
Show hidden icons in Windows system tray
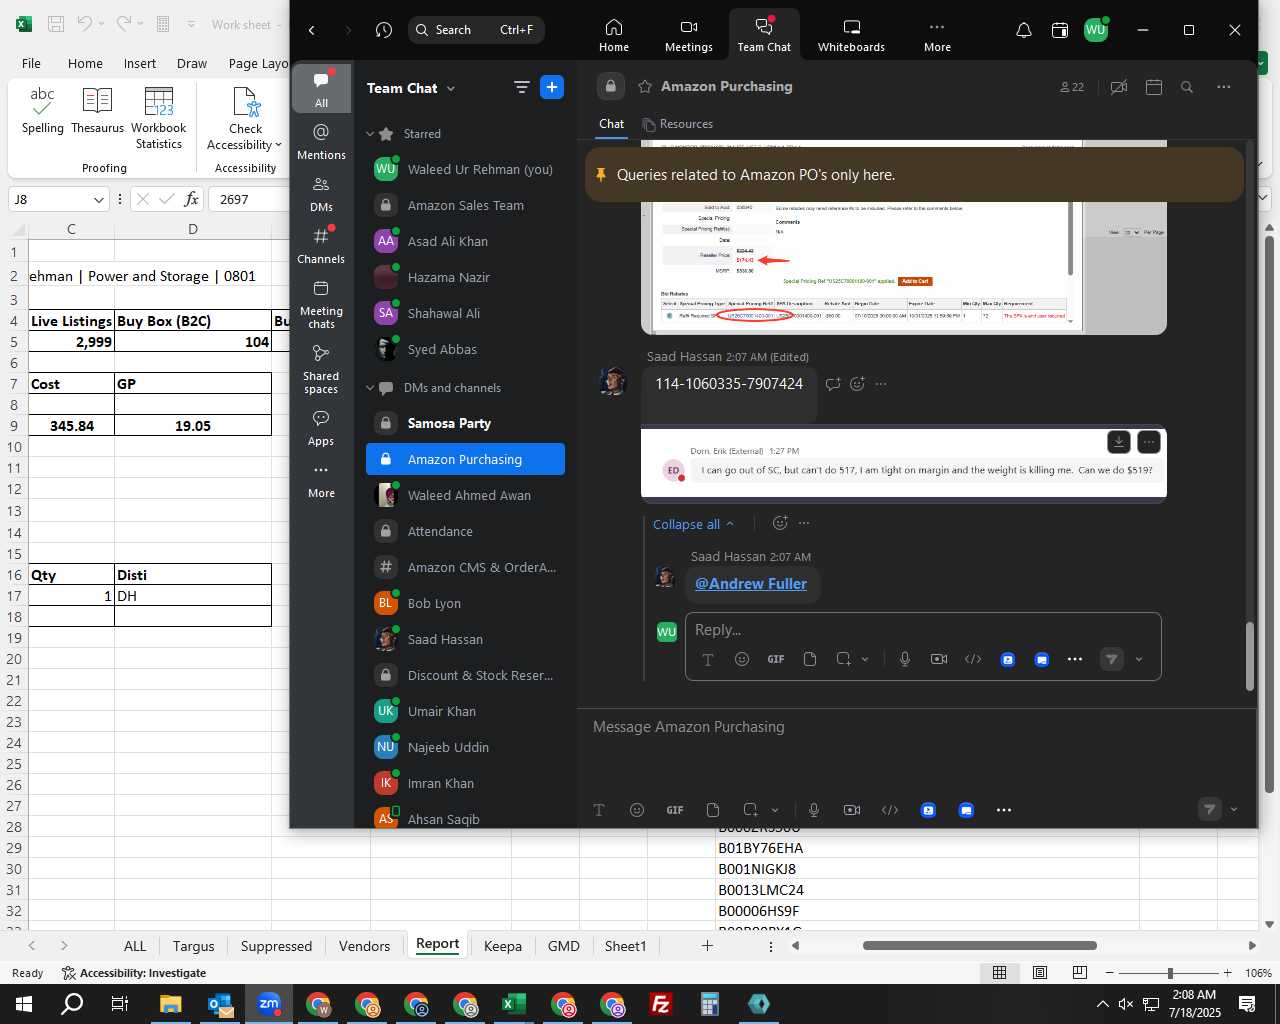click(x=1102, y=1004)
